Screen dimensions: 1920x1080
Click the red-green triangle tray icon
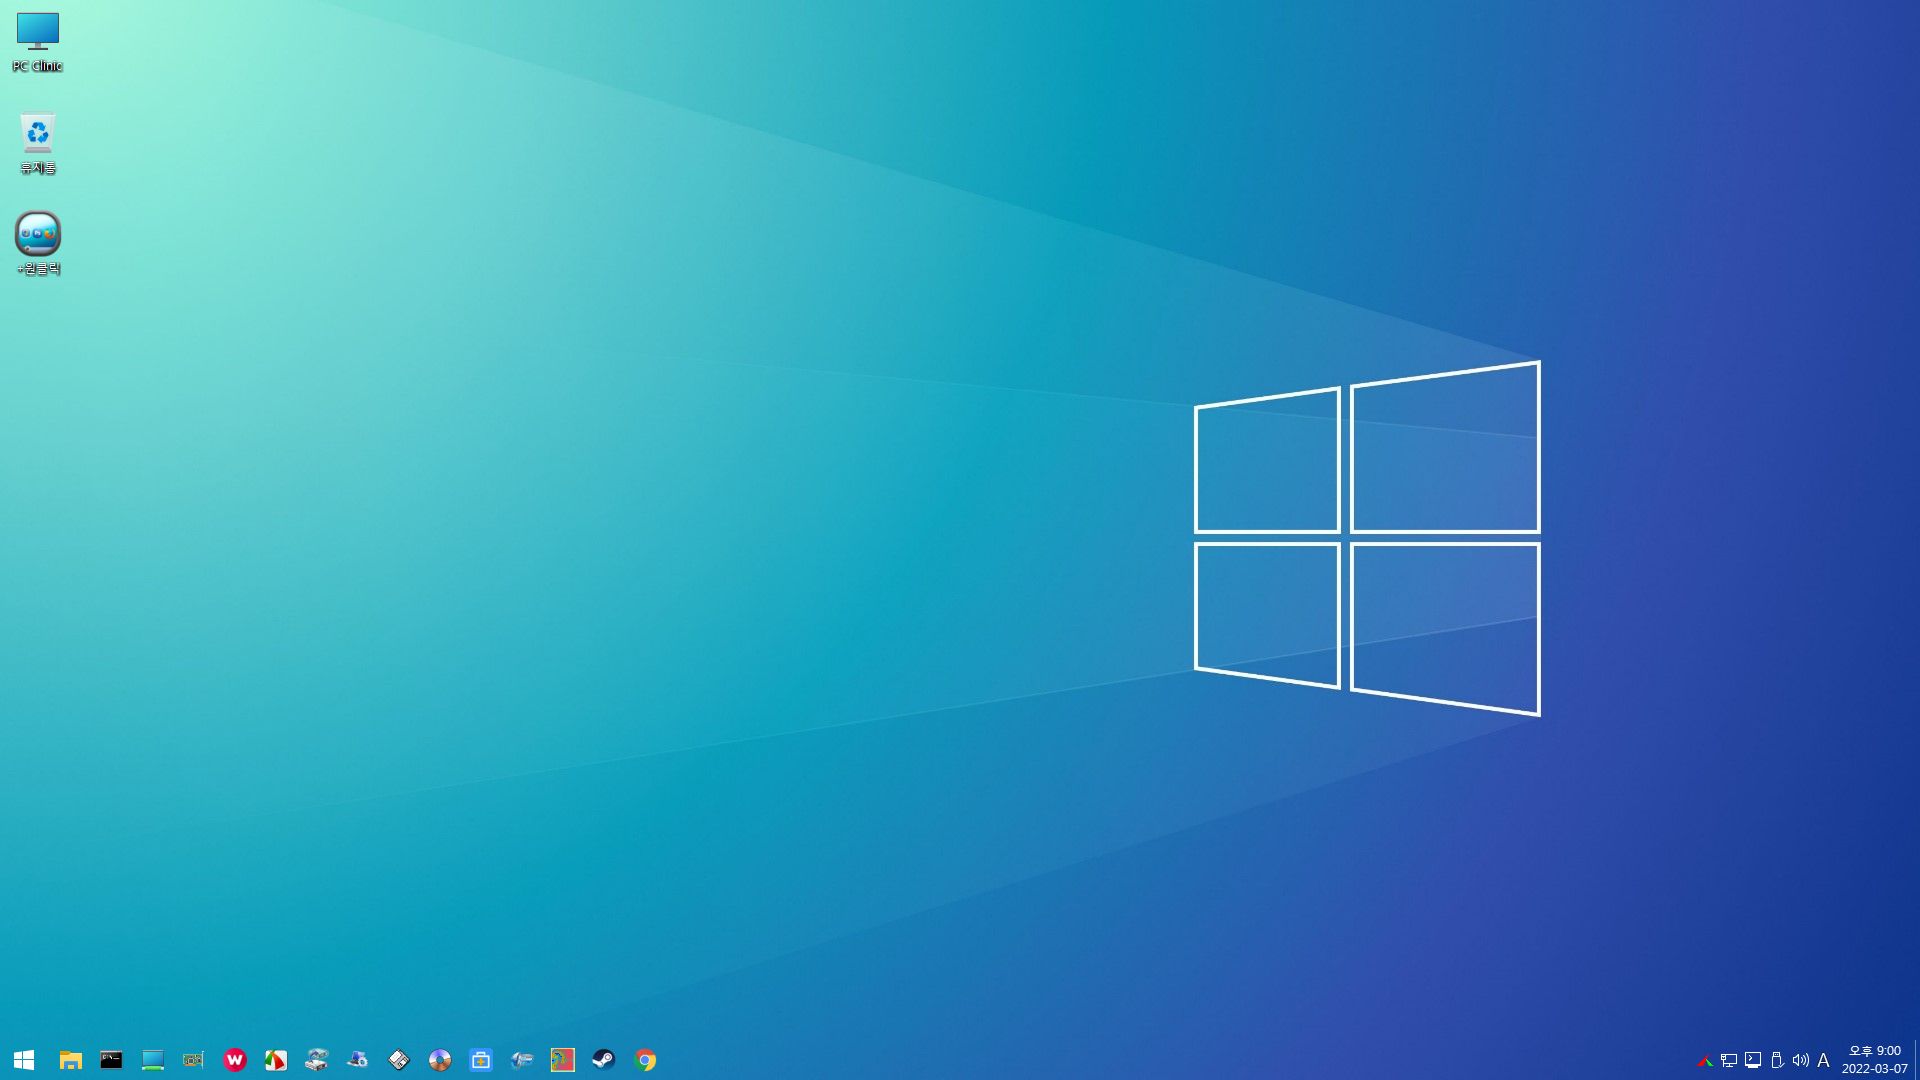1705,1061
